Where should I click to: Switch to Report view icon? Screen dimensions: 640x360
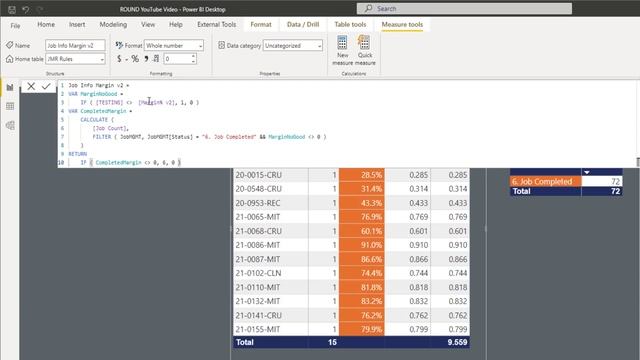tap(10, 87)
